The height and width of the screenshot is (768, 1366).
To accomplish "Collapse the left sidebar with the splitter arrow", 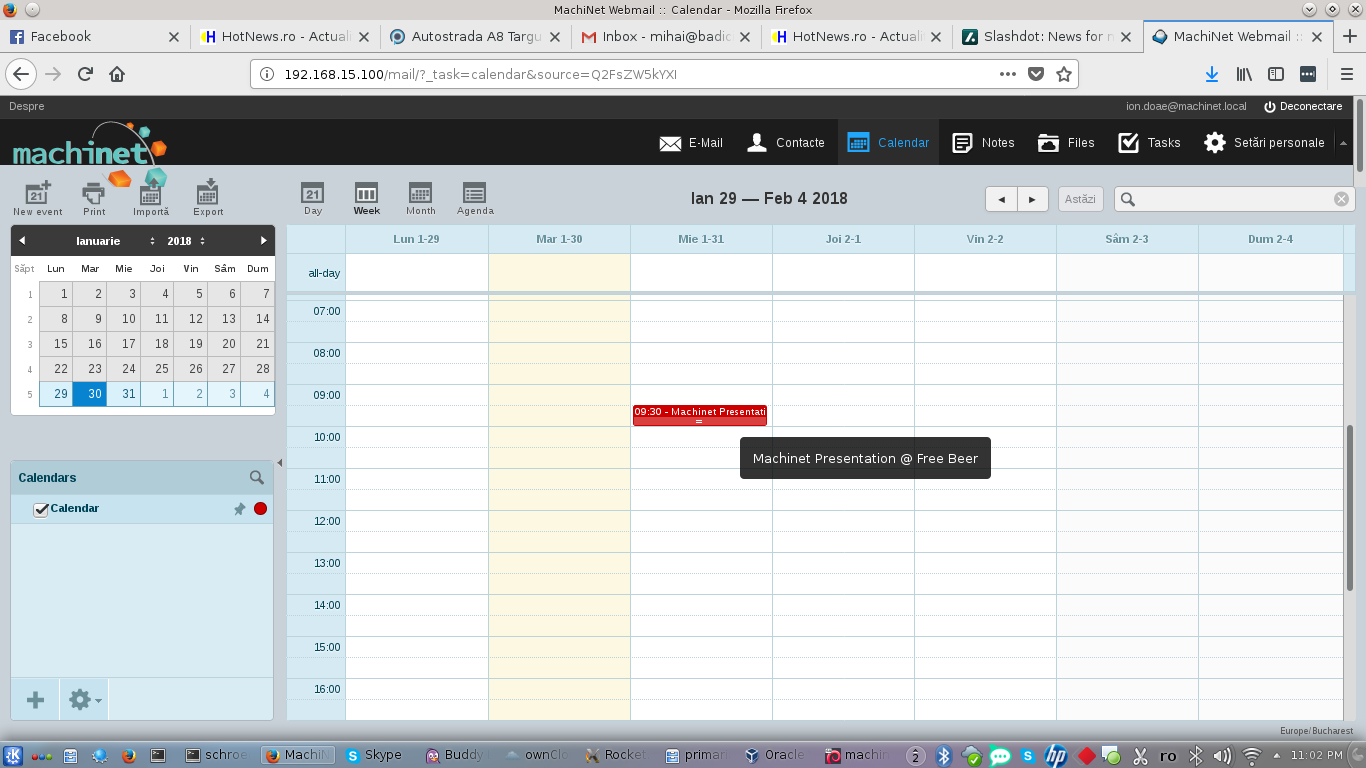I will (280, 462).
